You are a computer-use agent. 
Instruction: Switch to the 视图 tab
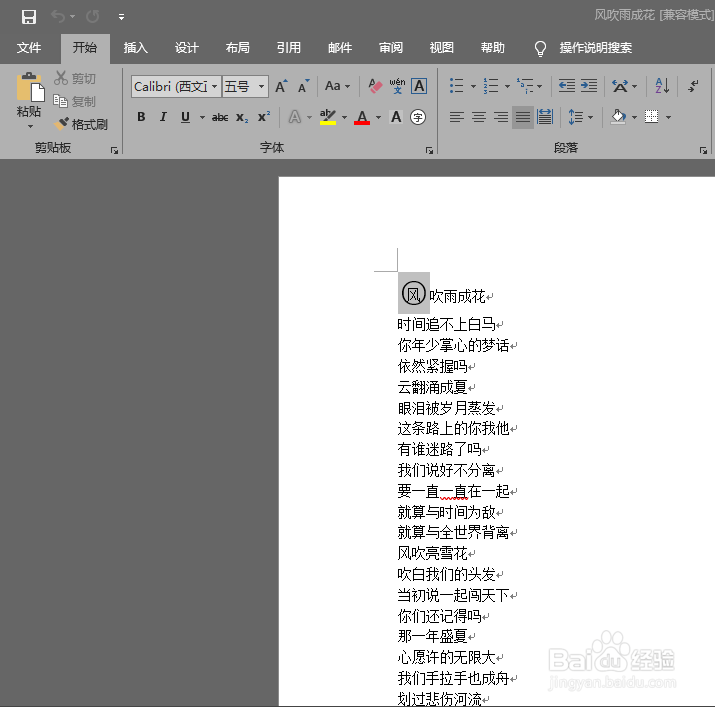(442, 48)
